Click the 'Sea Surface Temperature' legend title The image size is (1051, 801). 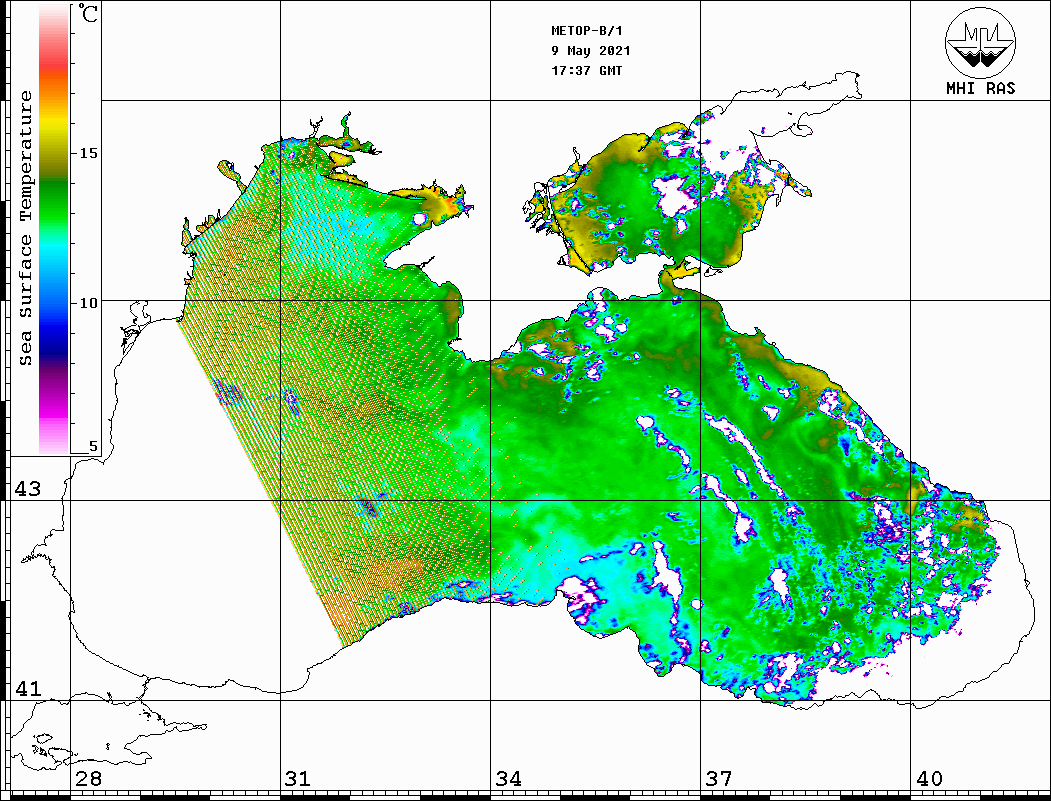tap(25, 228)
